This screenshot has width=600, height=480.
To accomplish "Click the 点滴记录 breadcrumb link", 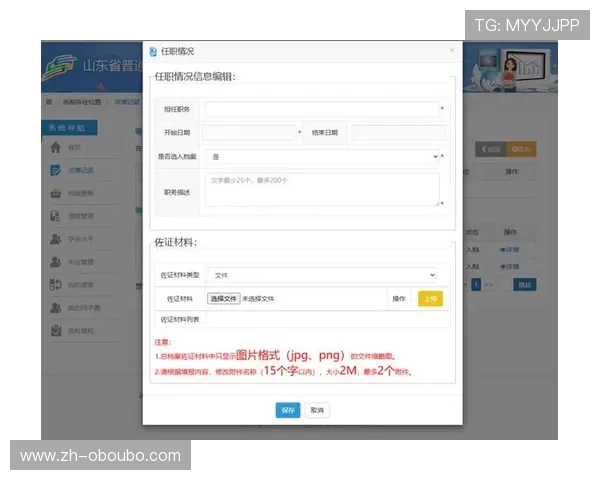I will 127,102.
